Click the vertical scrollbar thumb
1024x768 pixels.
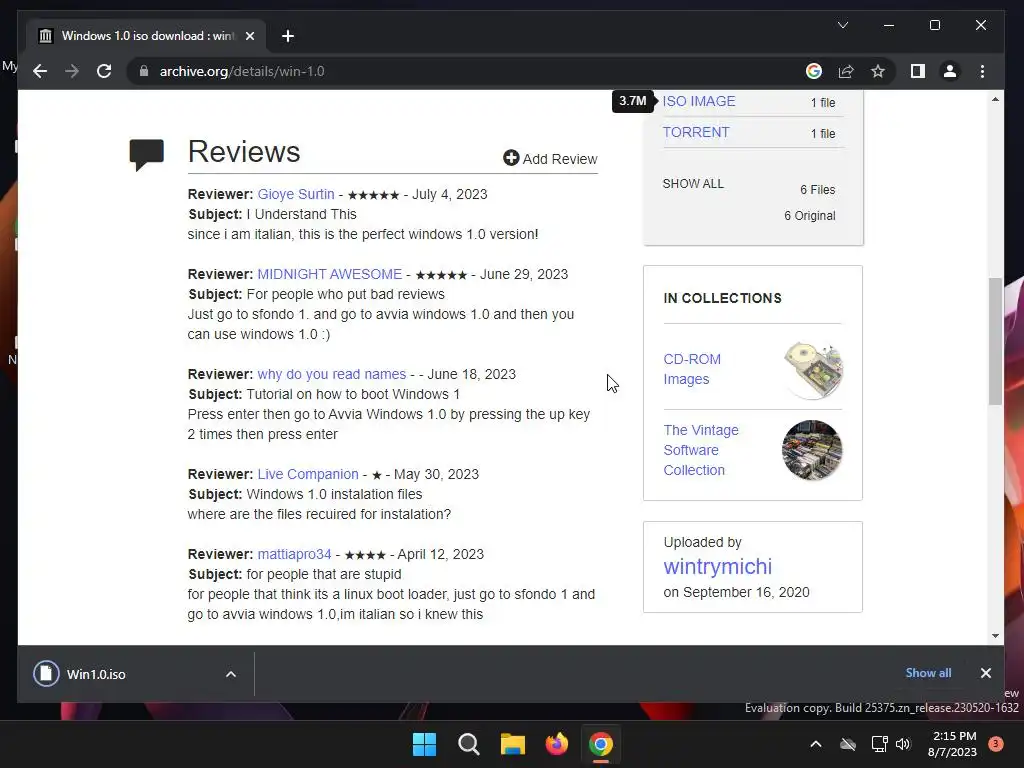995,342
